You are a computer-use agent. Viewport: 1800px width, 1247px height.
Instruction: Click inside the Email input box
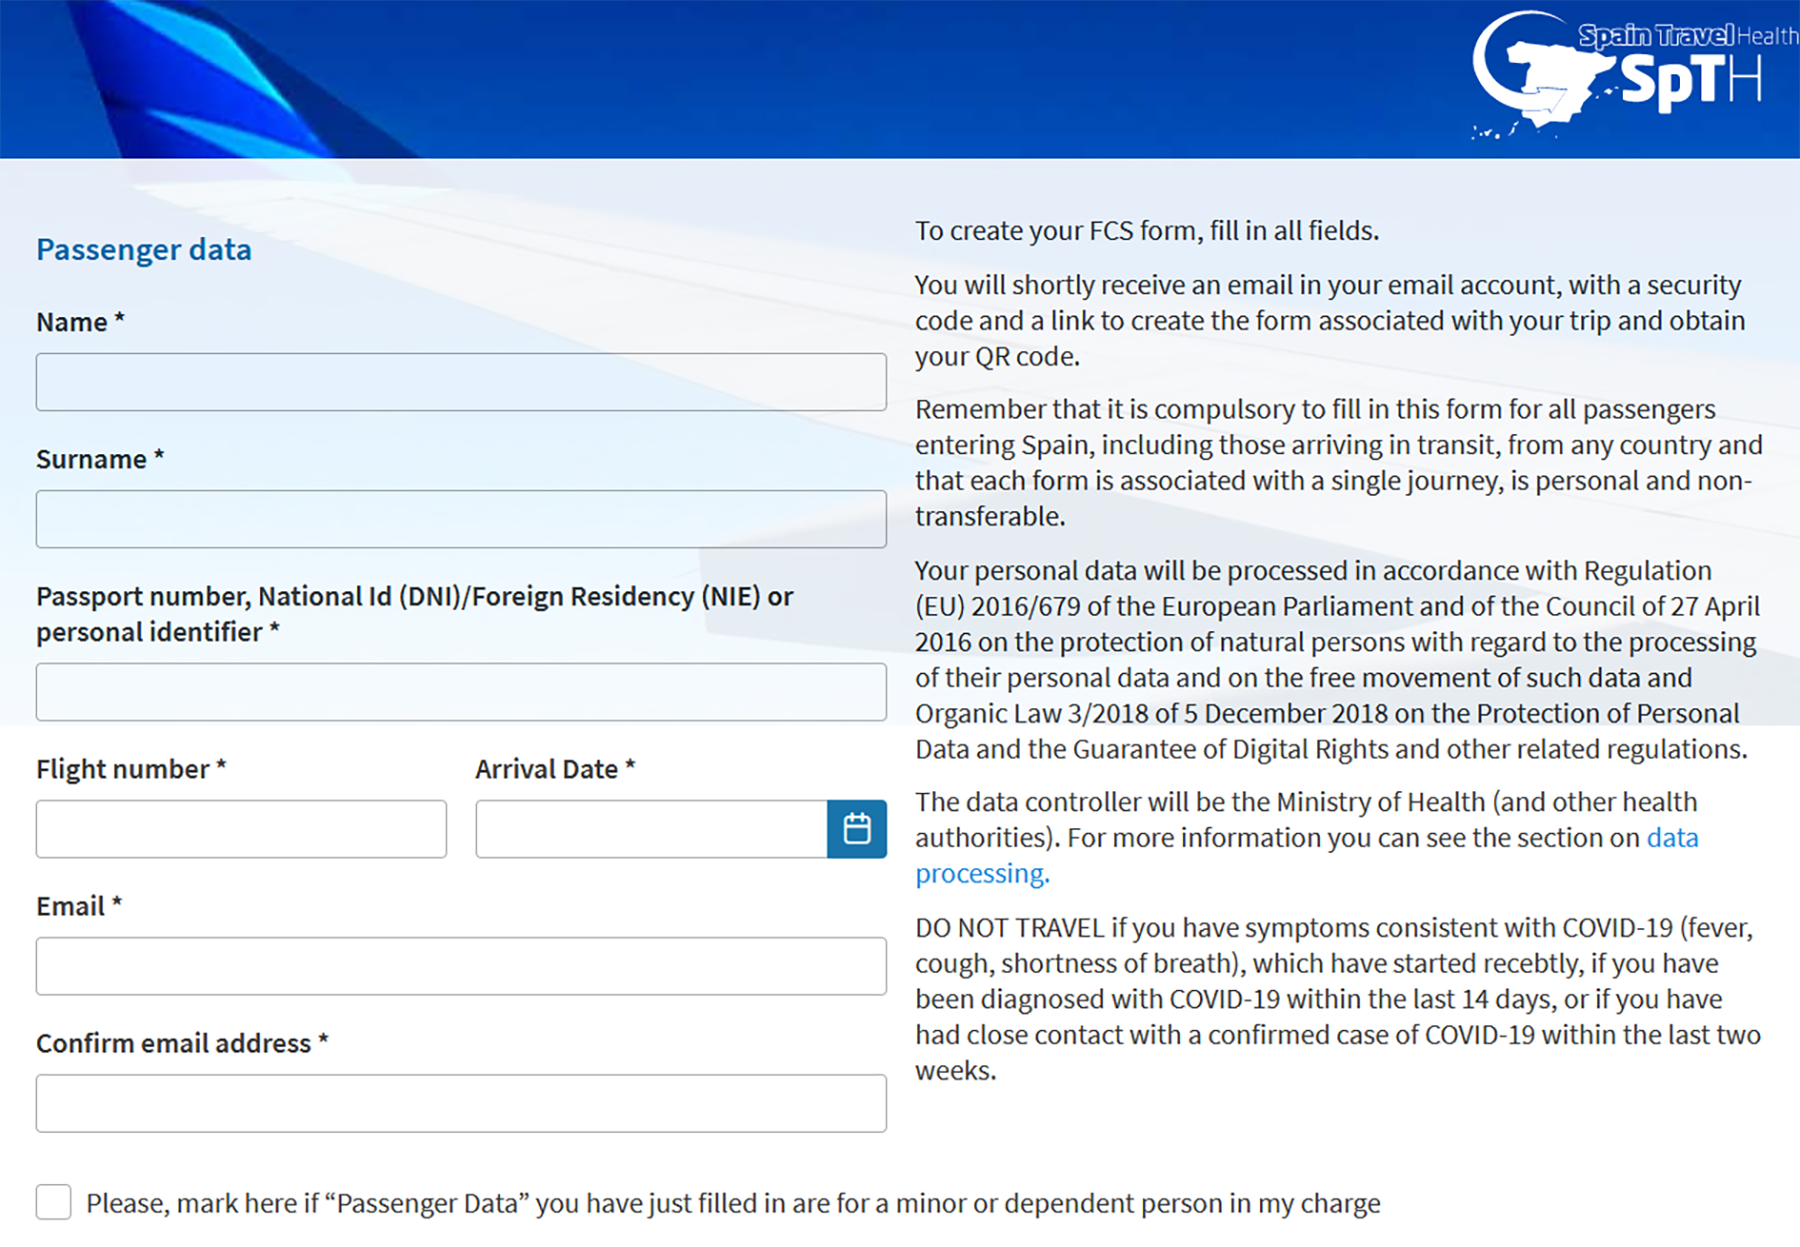[461, 966]
